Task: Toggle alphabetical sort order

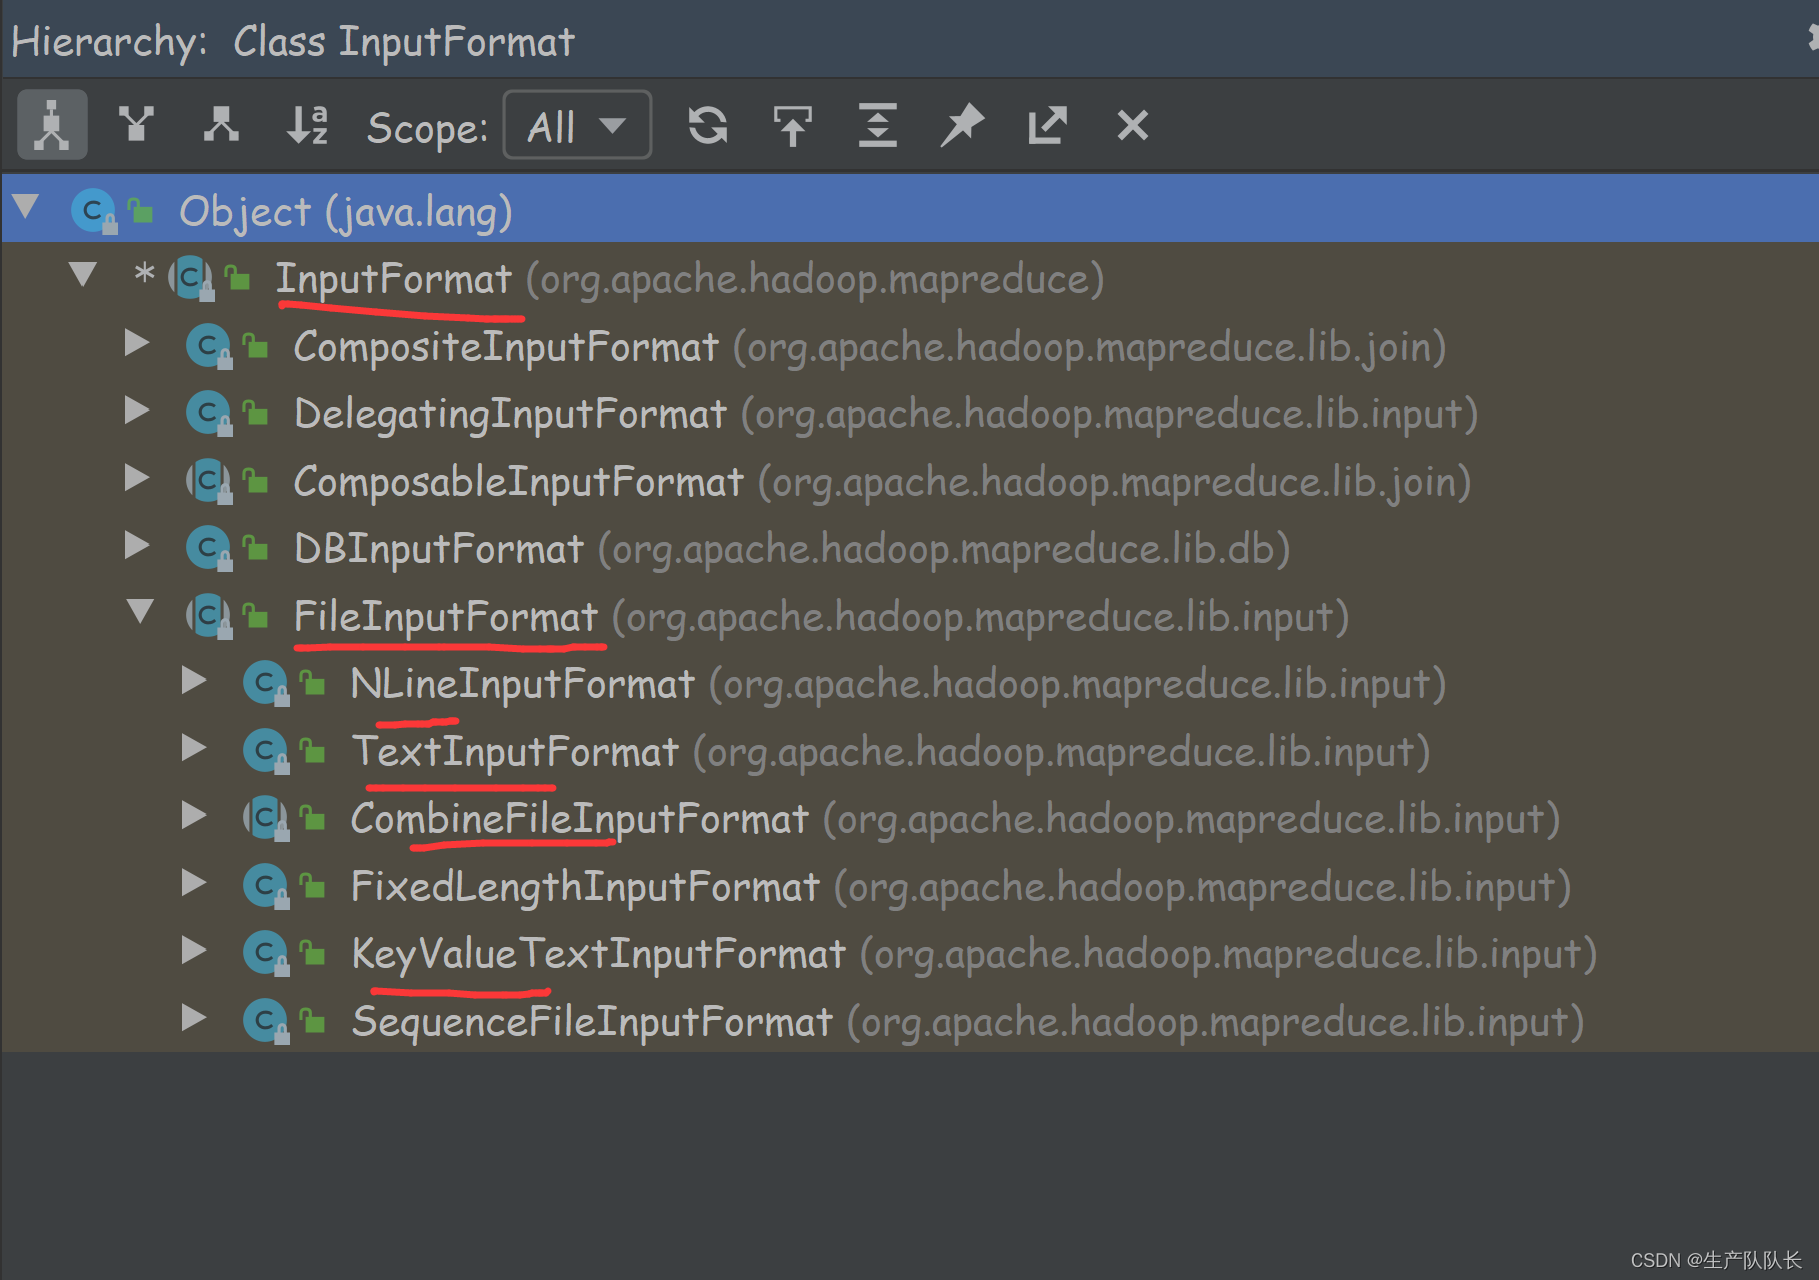Action: coord(307,125)
